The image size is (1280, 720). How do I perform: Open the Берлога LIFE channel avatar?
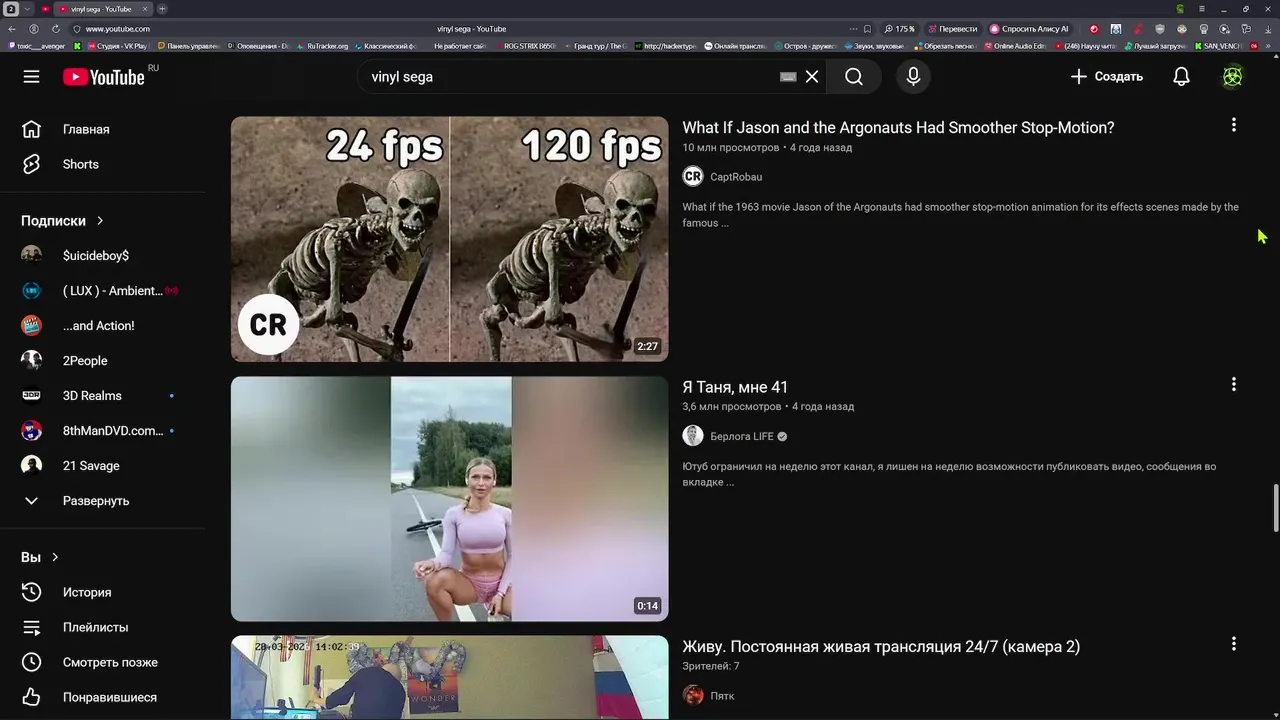pyautogui.click(x=693, y=436)
